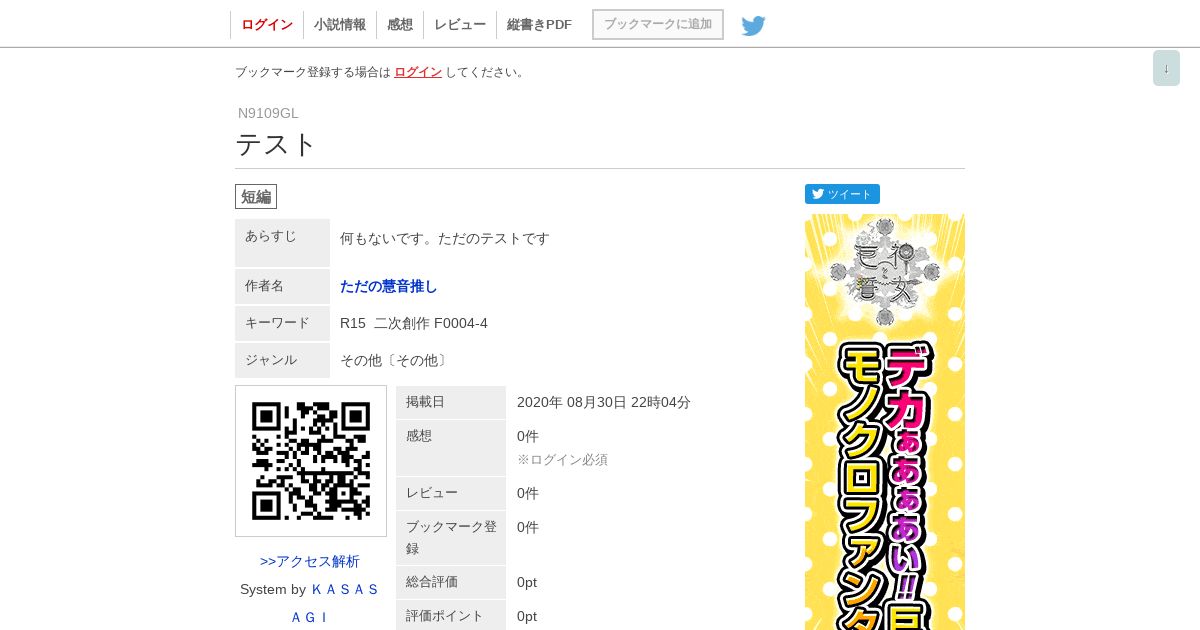The image size is (1200, 630).
Task: Click the blue ツイート button
Action: coord(842,194)
